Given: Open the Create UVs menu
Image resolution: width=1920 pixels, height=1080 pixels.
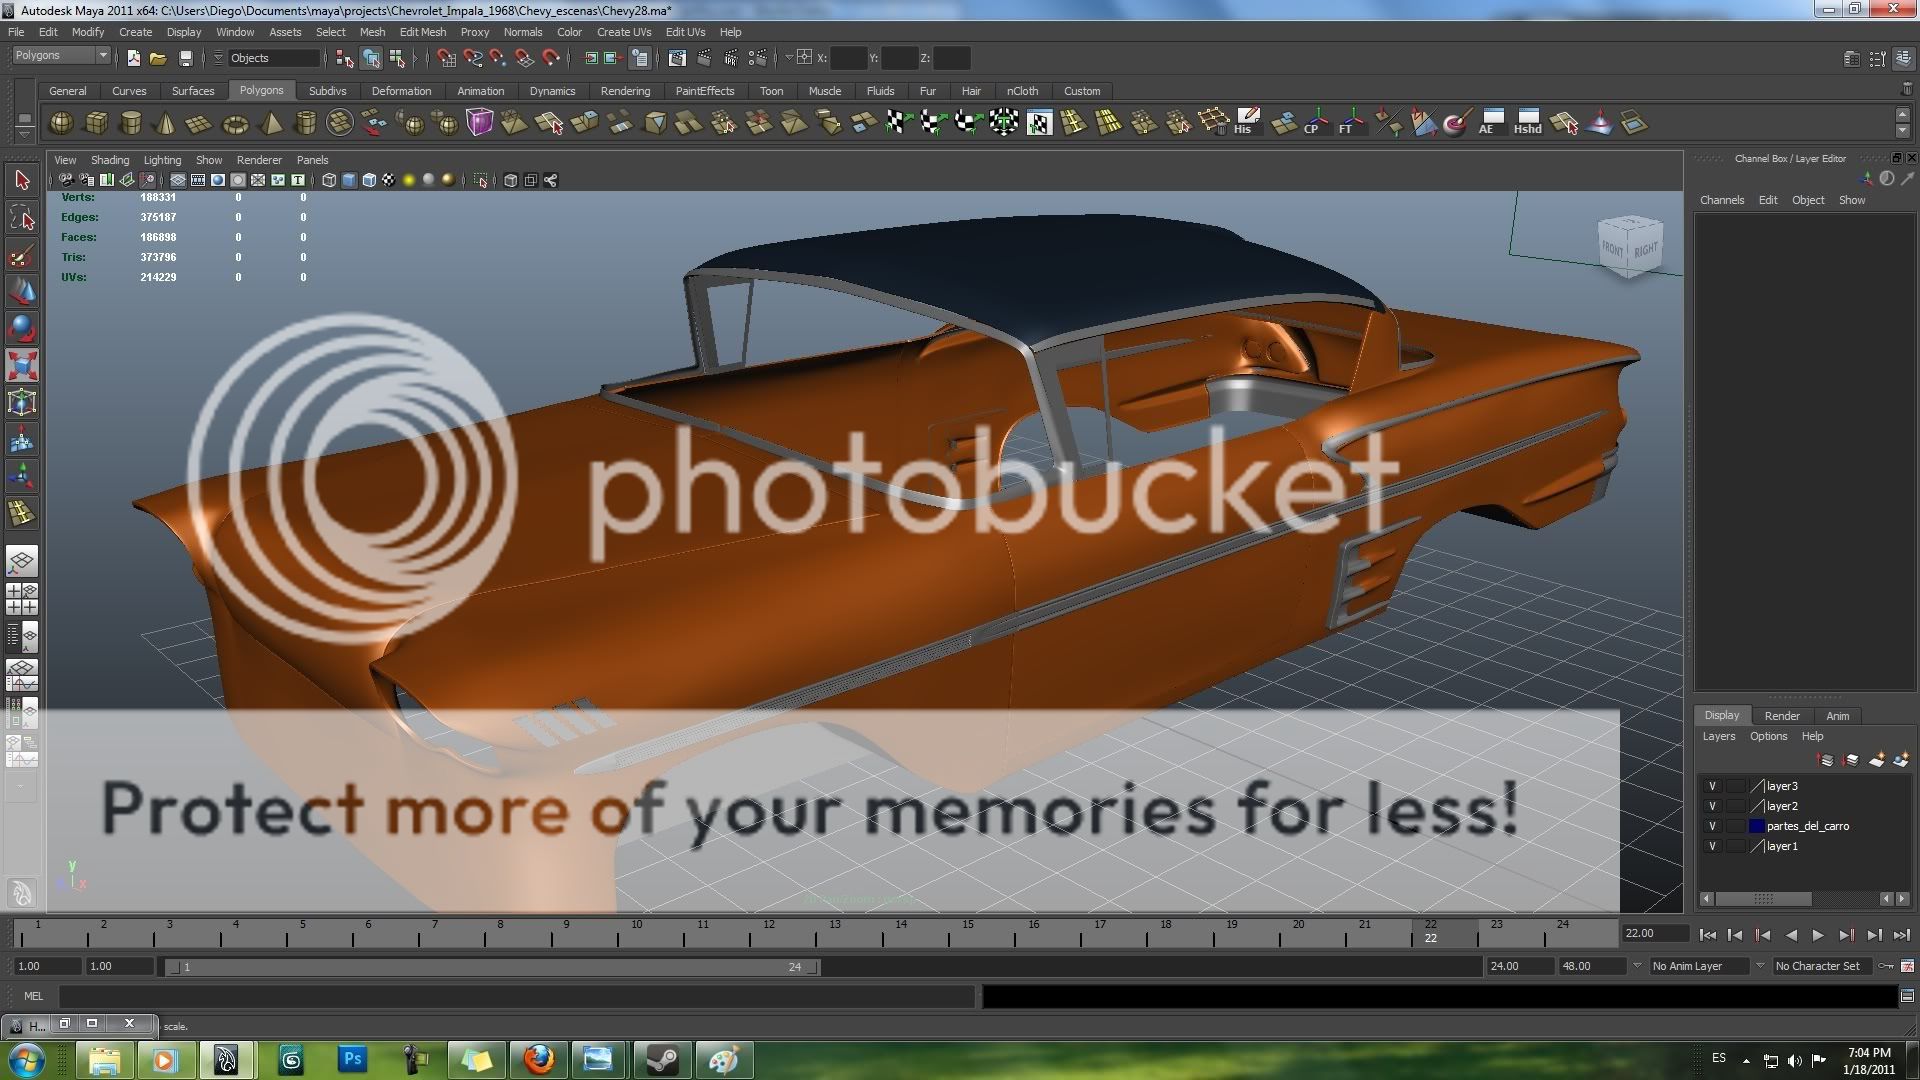Looking at the screenshot, I should point(624,32).
